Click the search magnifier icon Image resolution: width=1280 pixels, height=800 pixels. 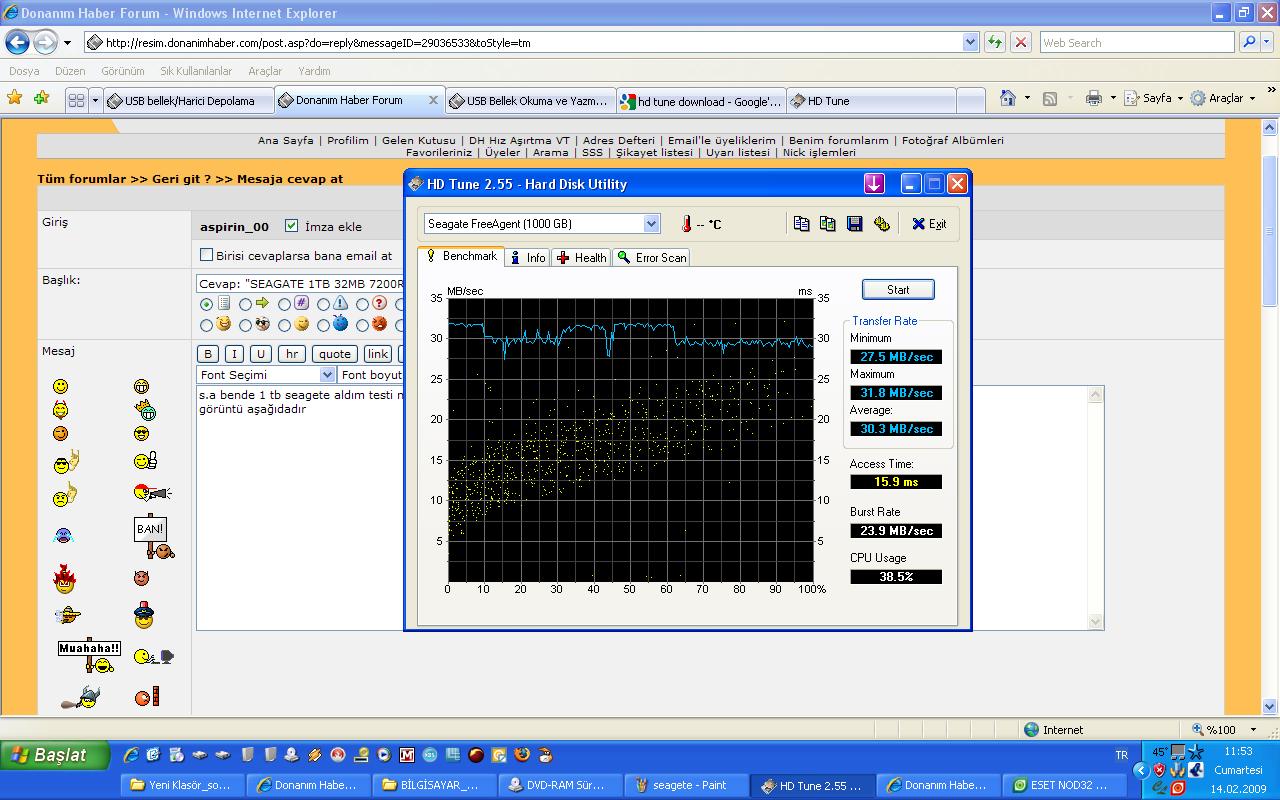click(x=1248, y=42)
